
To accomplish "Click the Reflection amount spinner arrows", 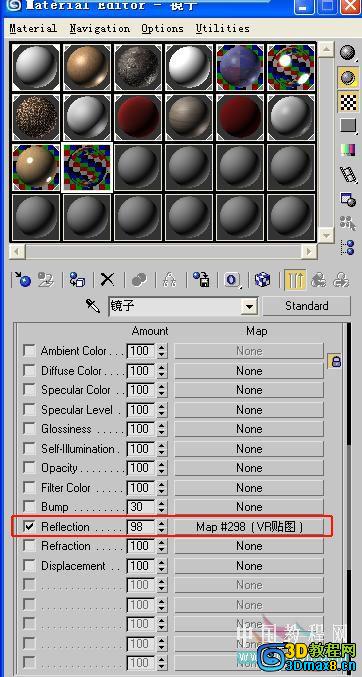I will coord(162,527).
